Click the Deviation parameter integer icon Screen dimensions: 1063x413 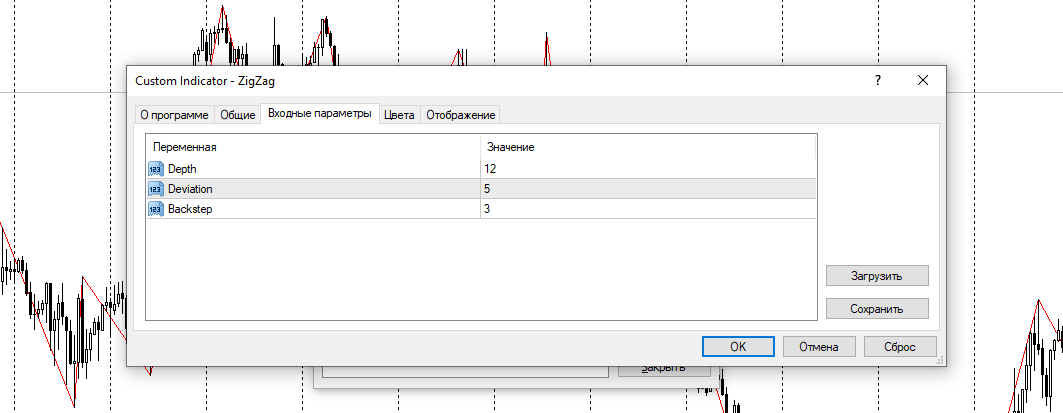(x=155, y=189)
